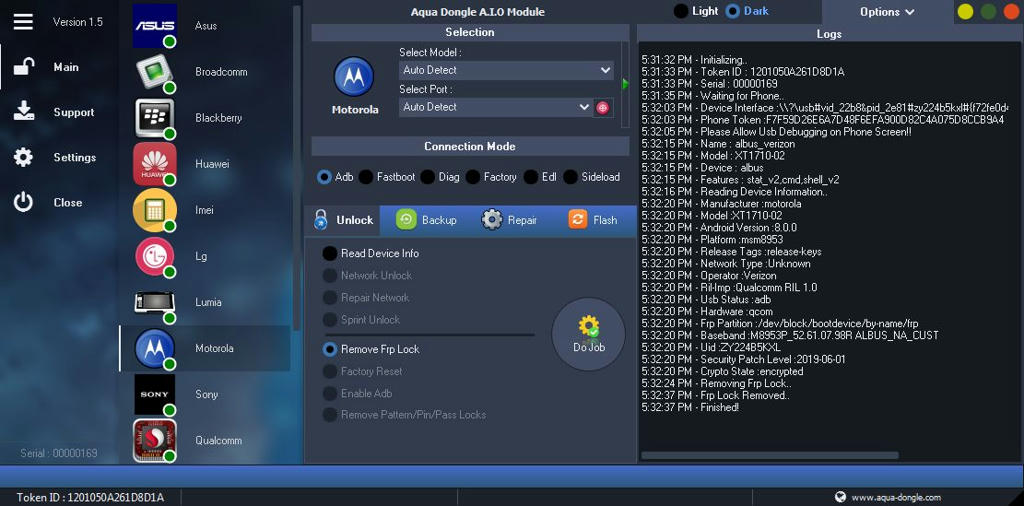Choose Adb connection mode

(335, 177)
